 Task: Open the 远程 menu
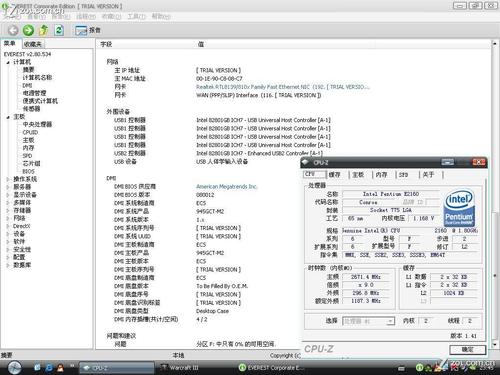(86, 16)
